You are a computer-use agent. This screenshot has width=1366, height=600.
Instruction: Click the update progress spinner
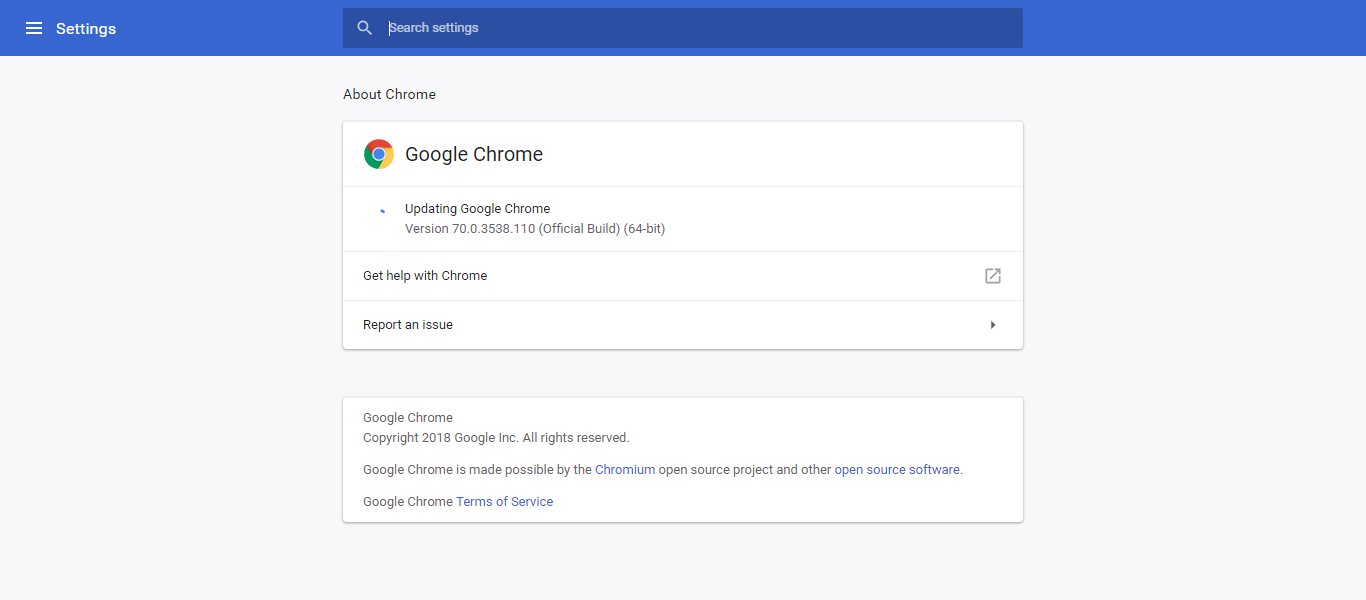pos(382,211)
